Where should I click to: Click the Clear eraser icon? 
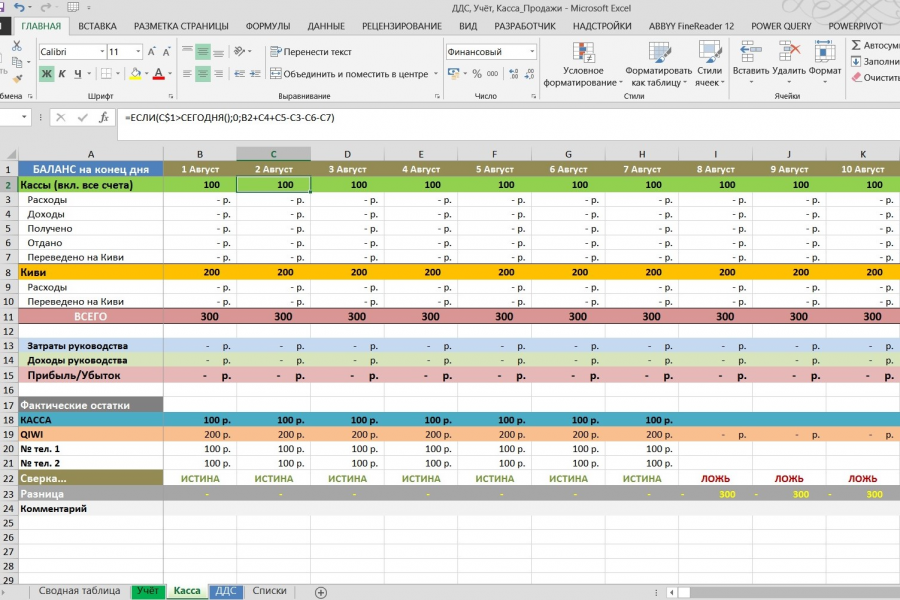point(856,77)
